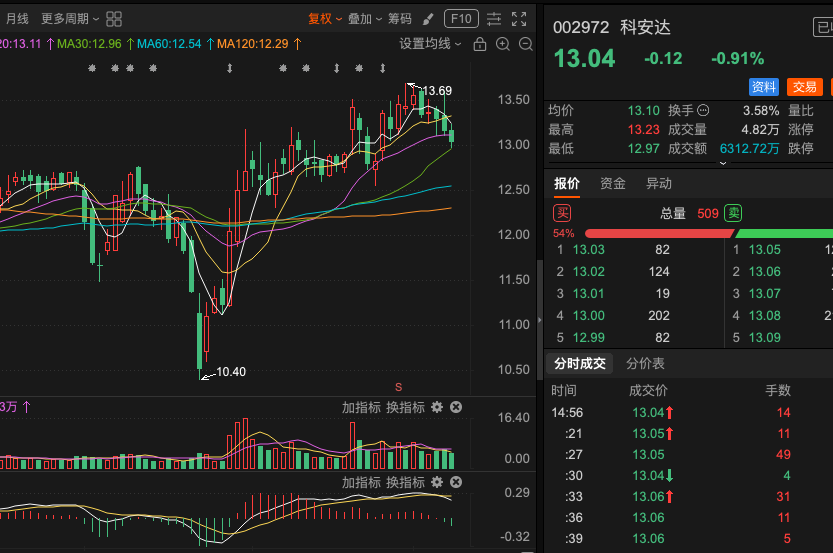Open the multi-chart grid layout icon
833x553 pixels.
click(x=114, y=19)
